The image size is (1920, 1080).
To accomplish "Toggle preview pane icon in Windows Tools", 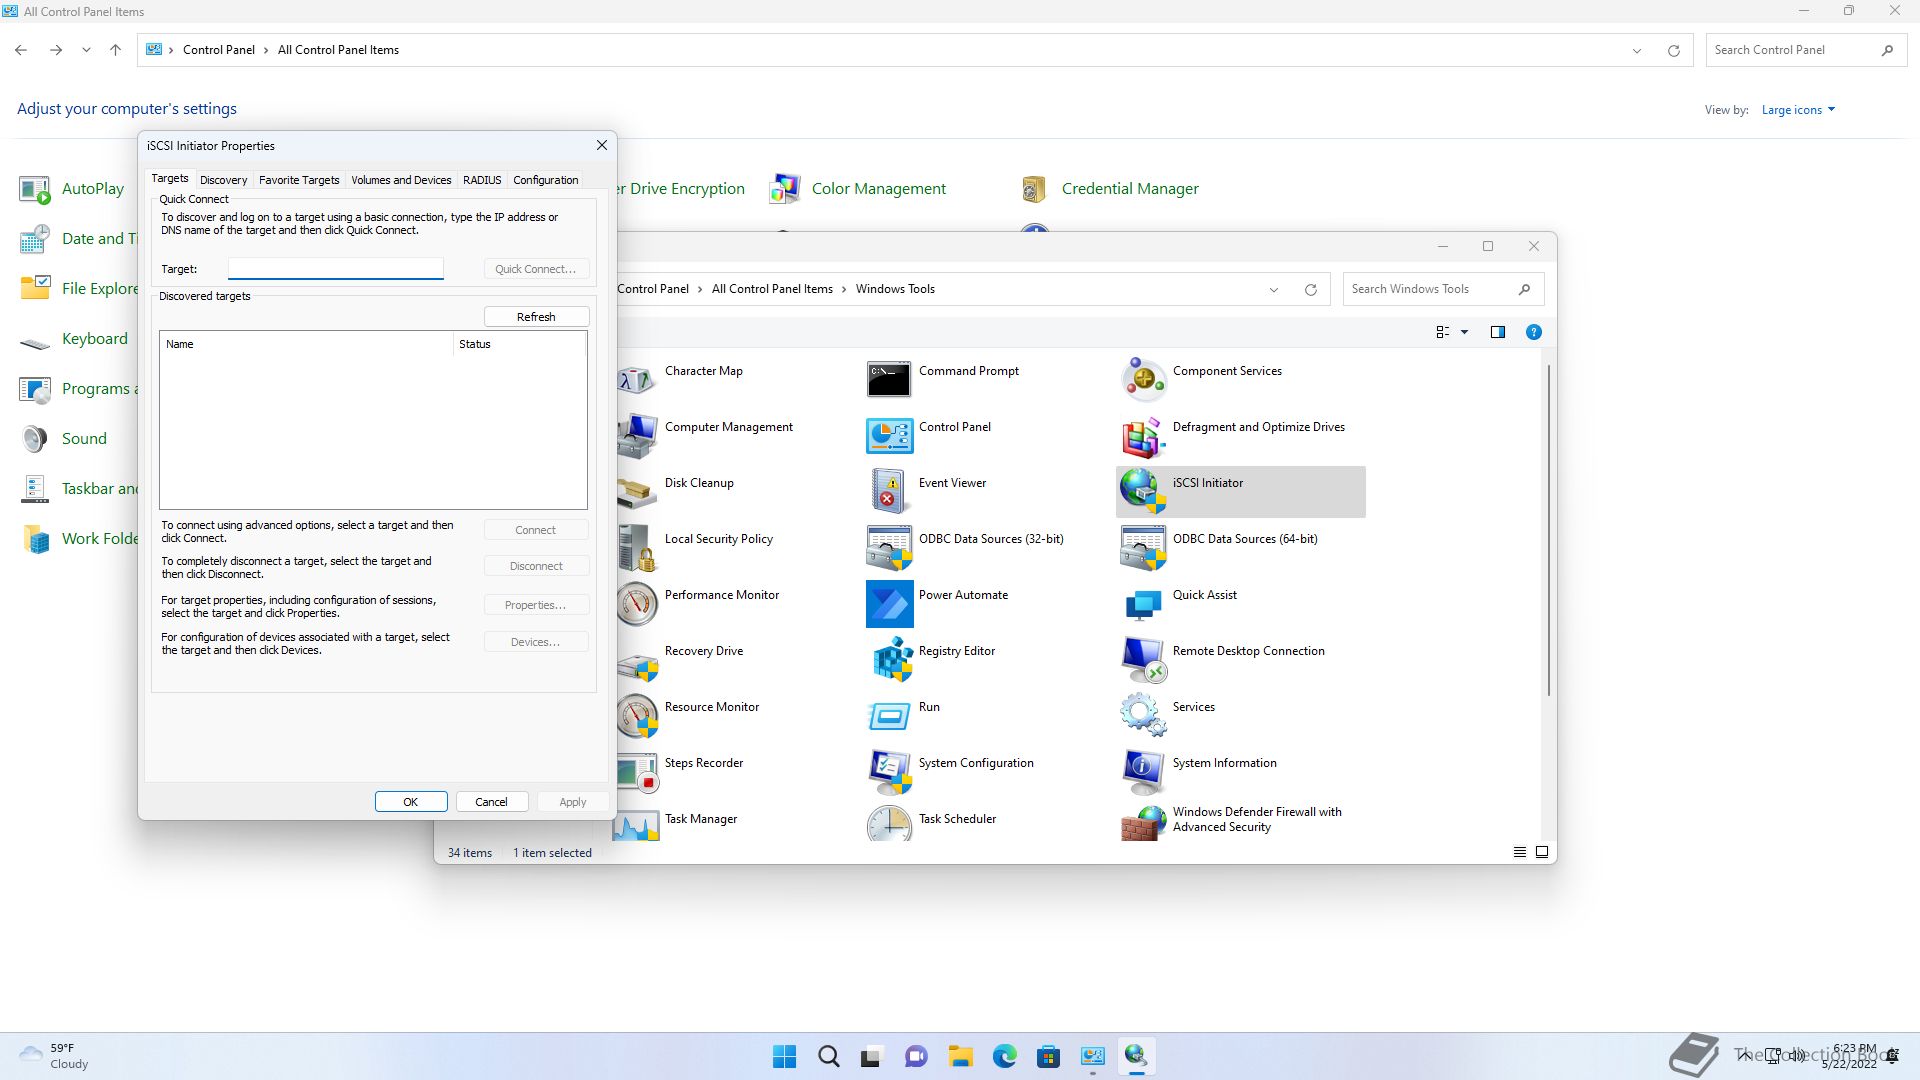I will coord(1497,332).
